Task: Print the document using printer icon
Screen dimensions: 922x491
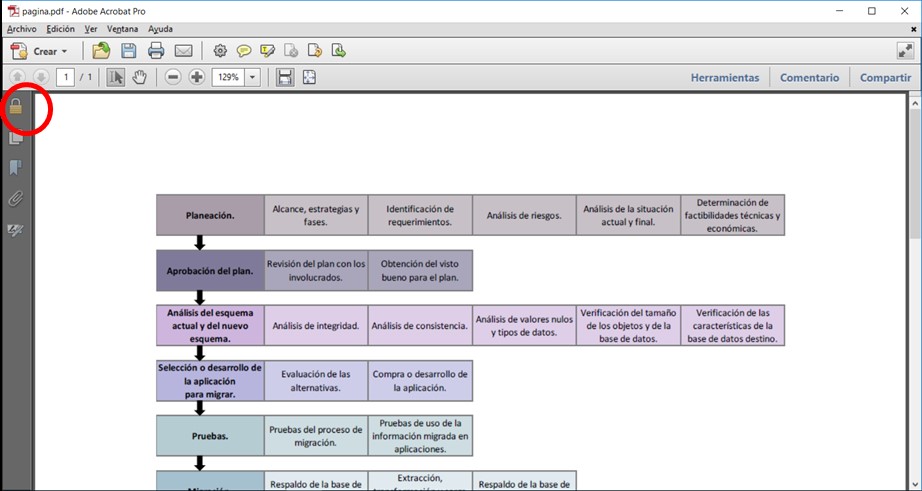Action: pos(156,51)
